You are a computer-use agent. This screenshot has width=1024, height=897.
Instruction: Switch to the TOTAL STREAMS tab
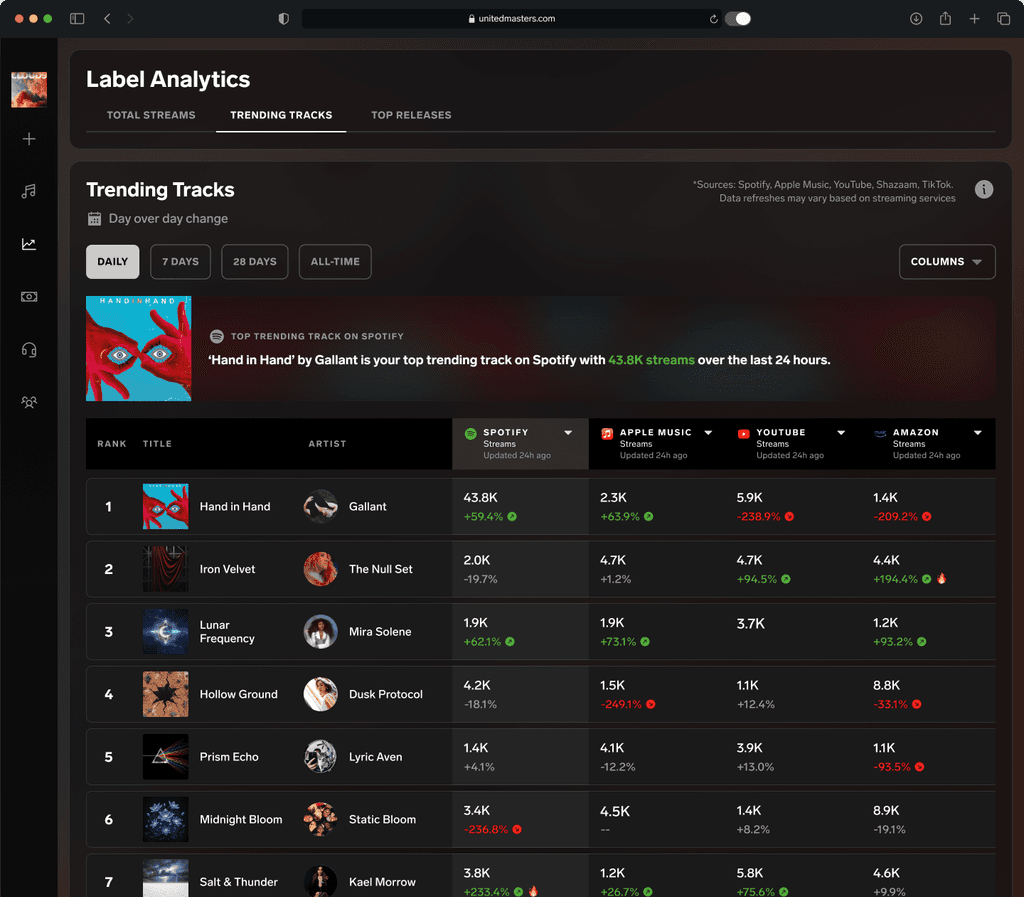point(151,115)
